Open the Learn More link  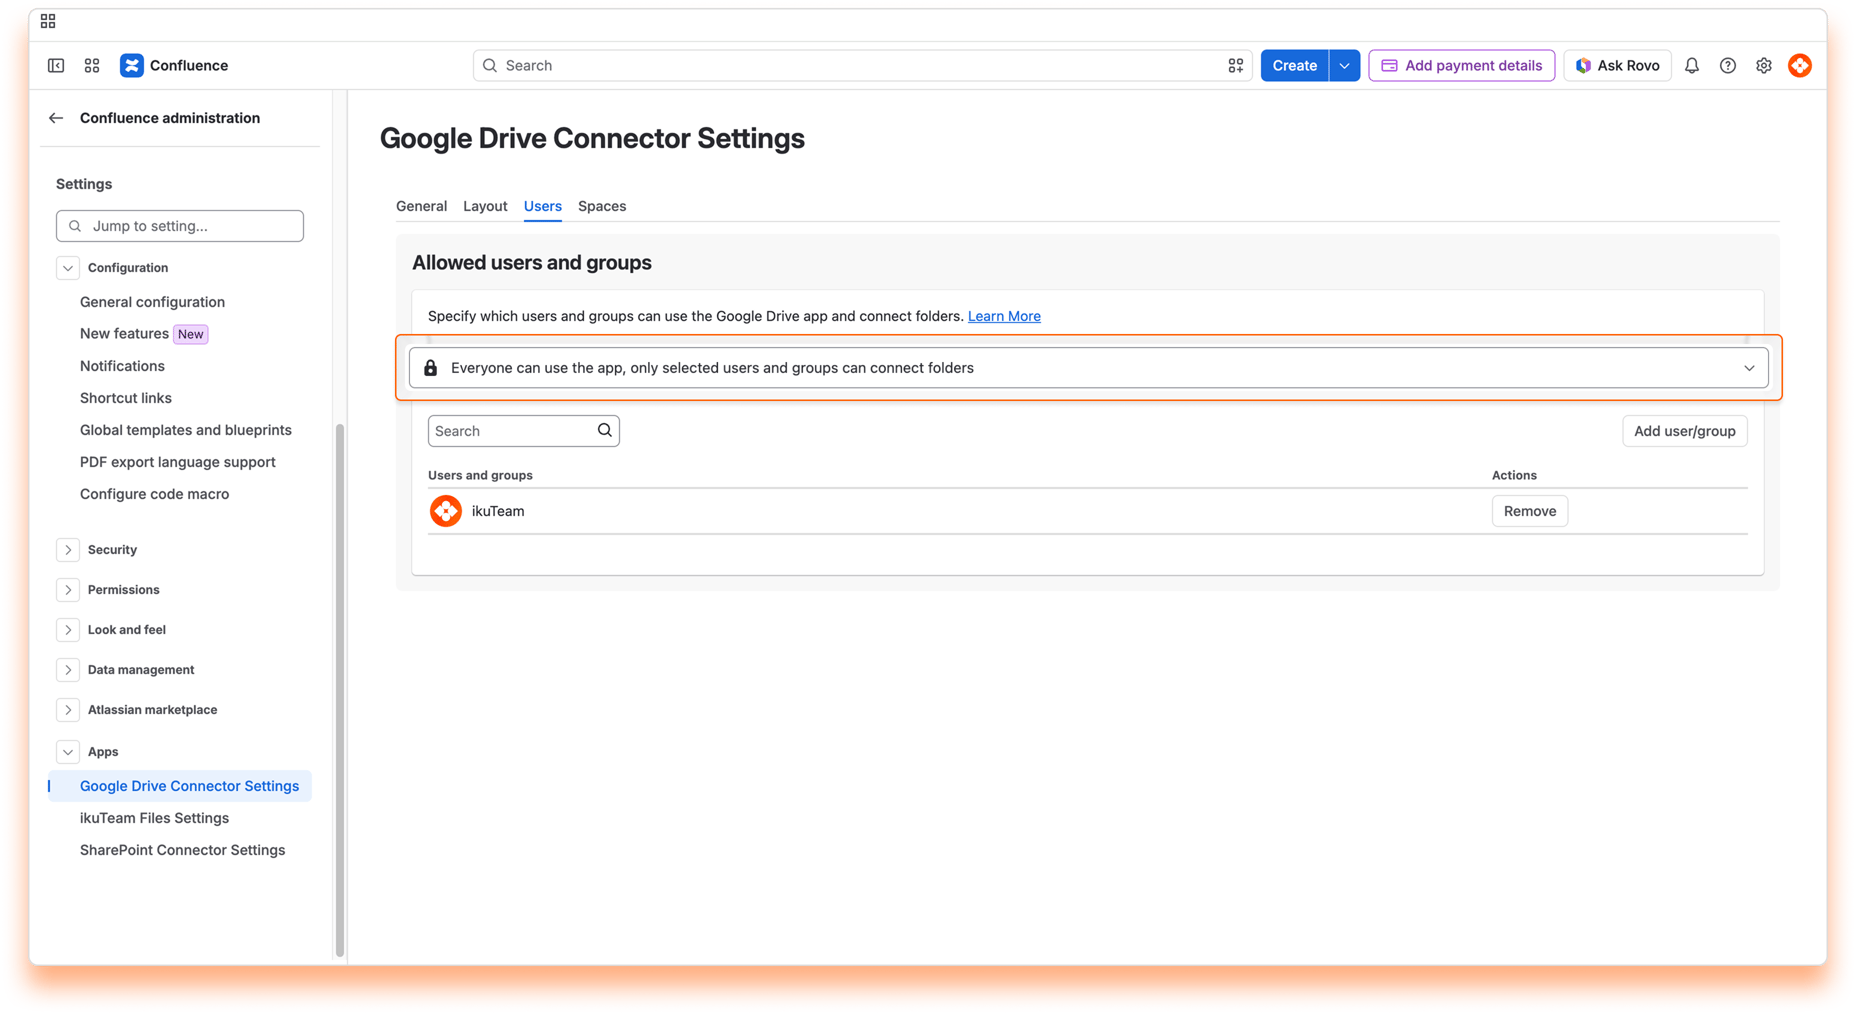pyautogui.click(x=1004, y=316)
